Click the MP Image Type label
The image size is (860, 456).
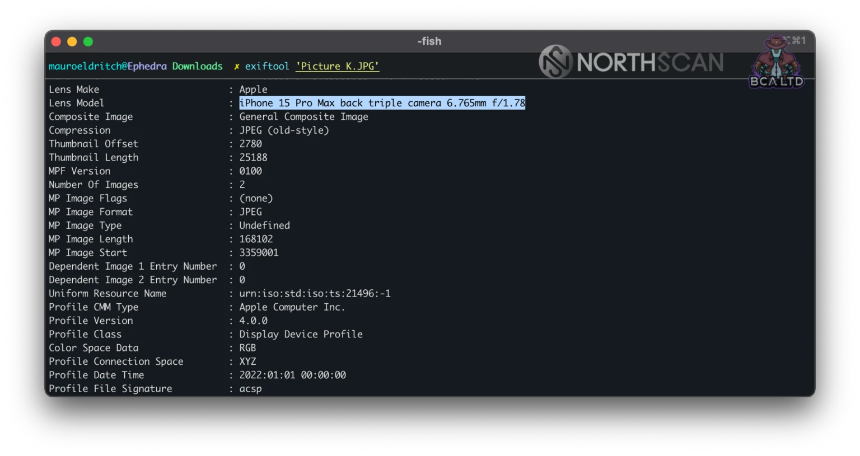tap(85, 226)
